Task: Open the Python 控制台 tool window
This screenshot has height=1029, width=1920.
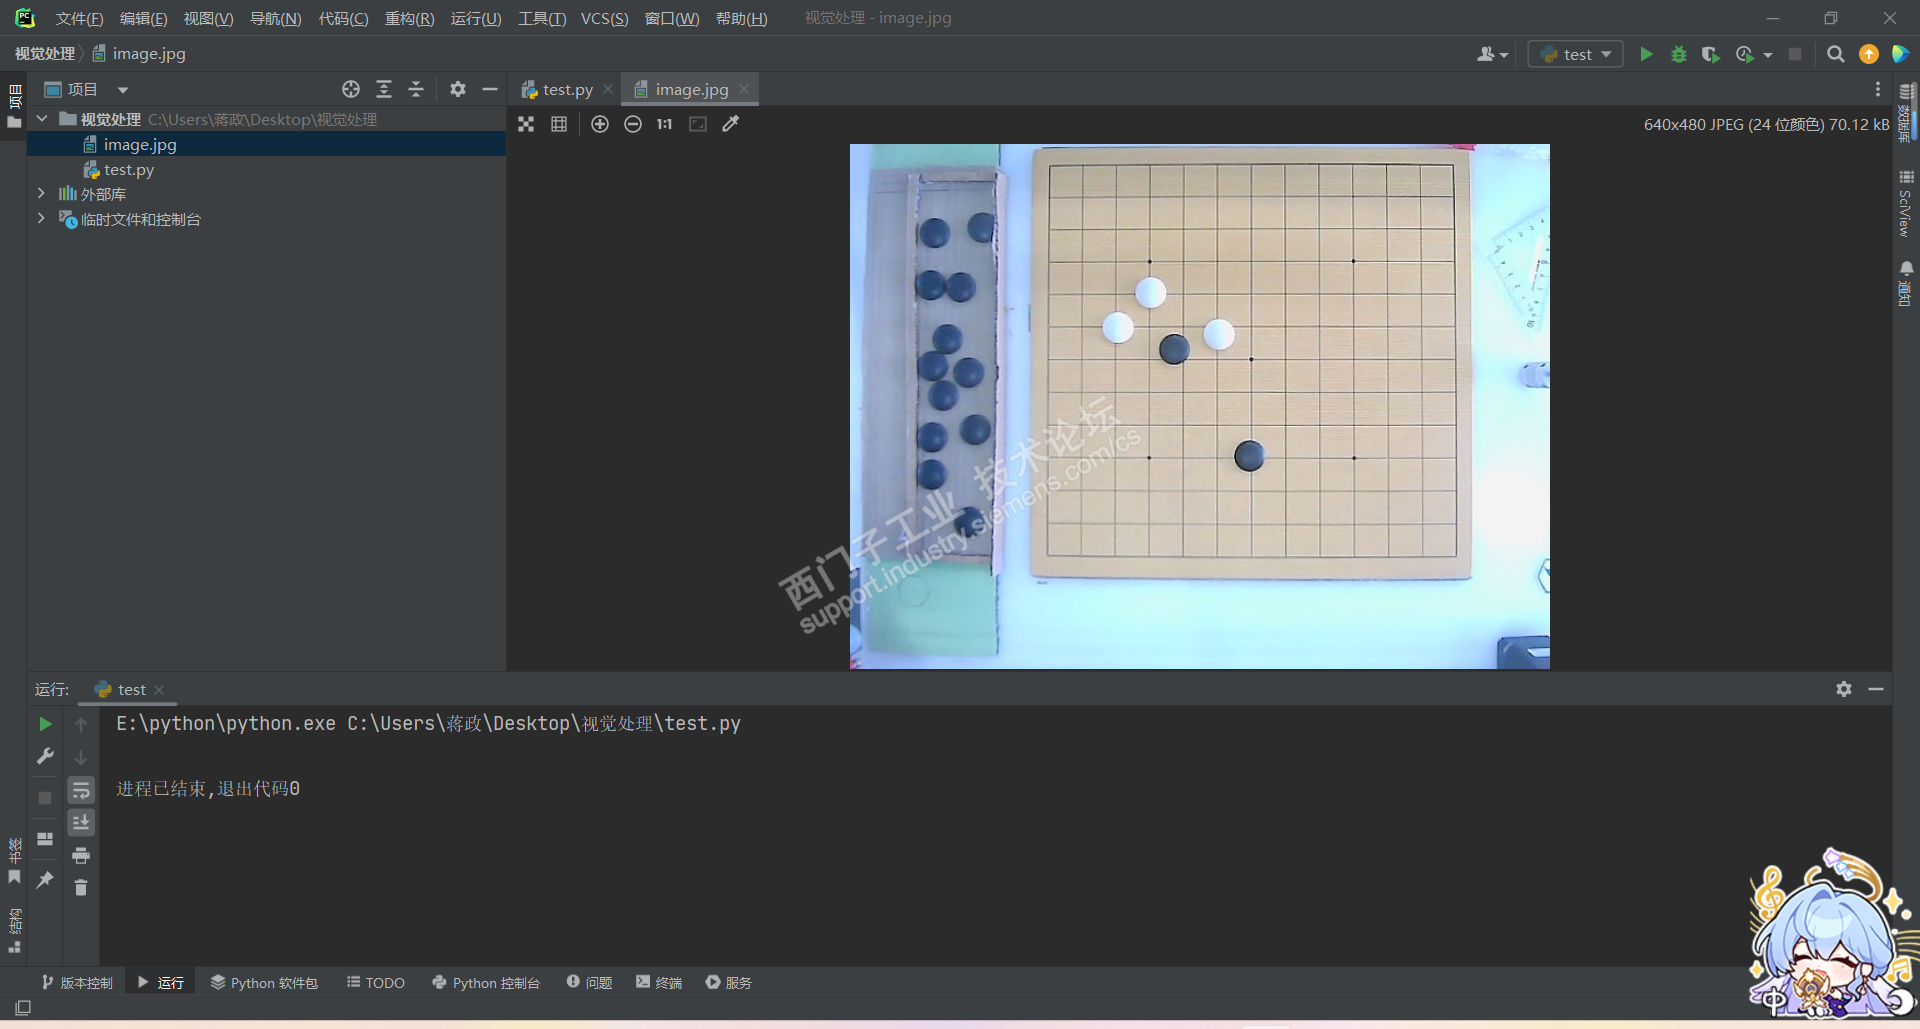Action: (x=486, y=983)
